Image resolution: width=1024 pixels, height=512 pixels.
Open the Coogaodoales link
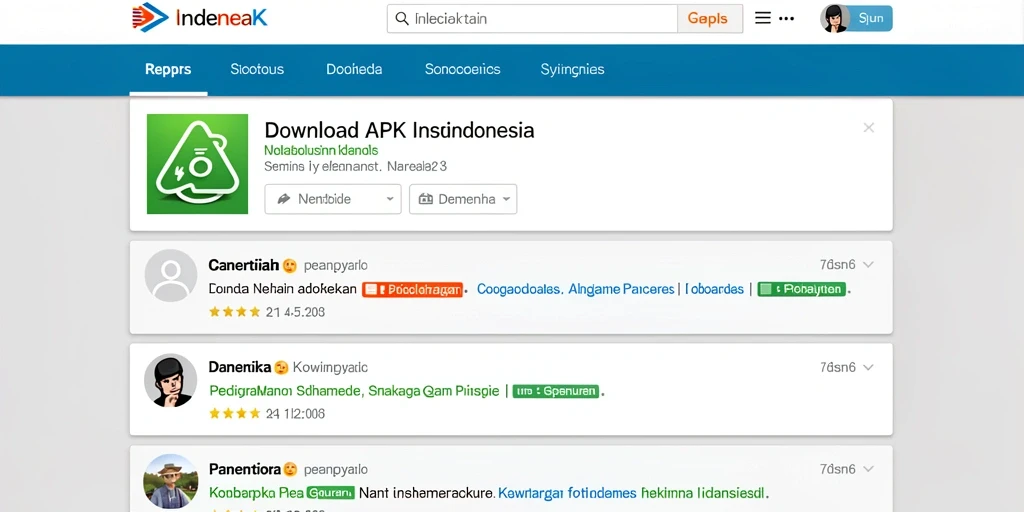pos(519,289)
